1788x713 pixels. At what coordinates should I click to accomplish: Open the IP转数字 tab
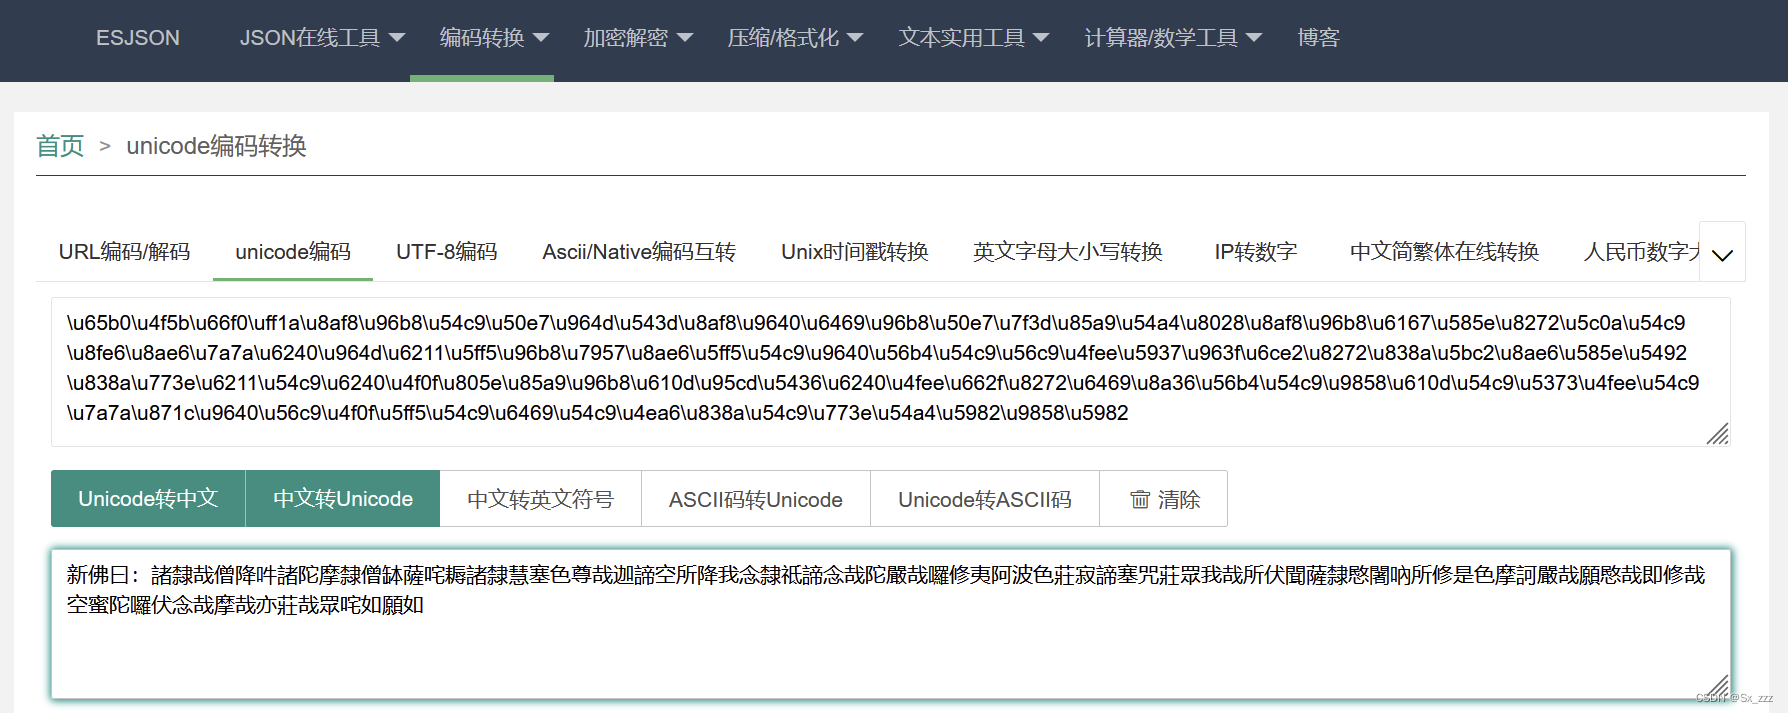click(1256, 252)
